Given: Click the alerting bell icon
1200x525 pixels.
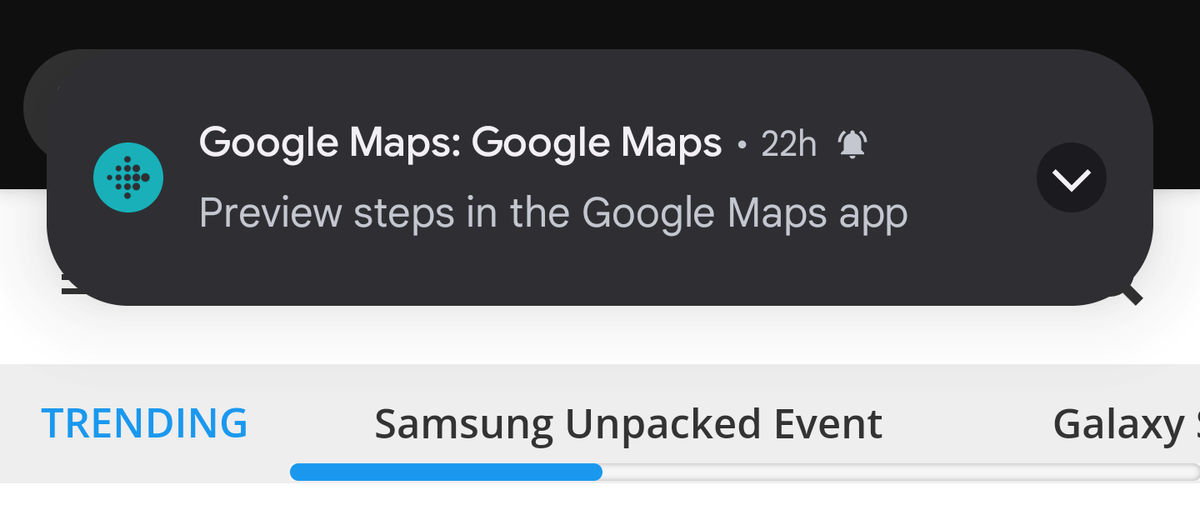Looking at the screenshot, I should pyautogui.click(x=852, y=145).
